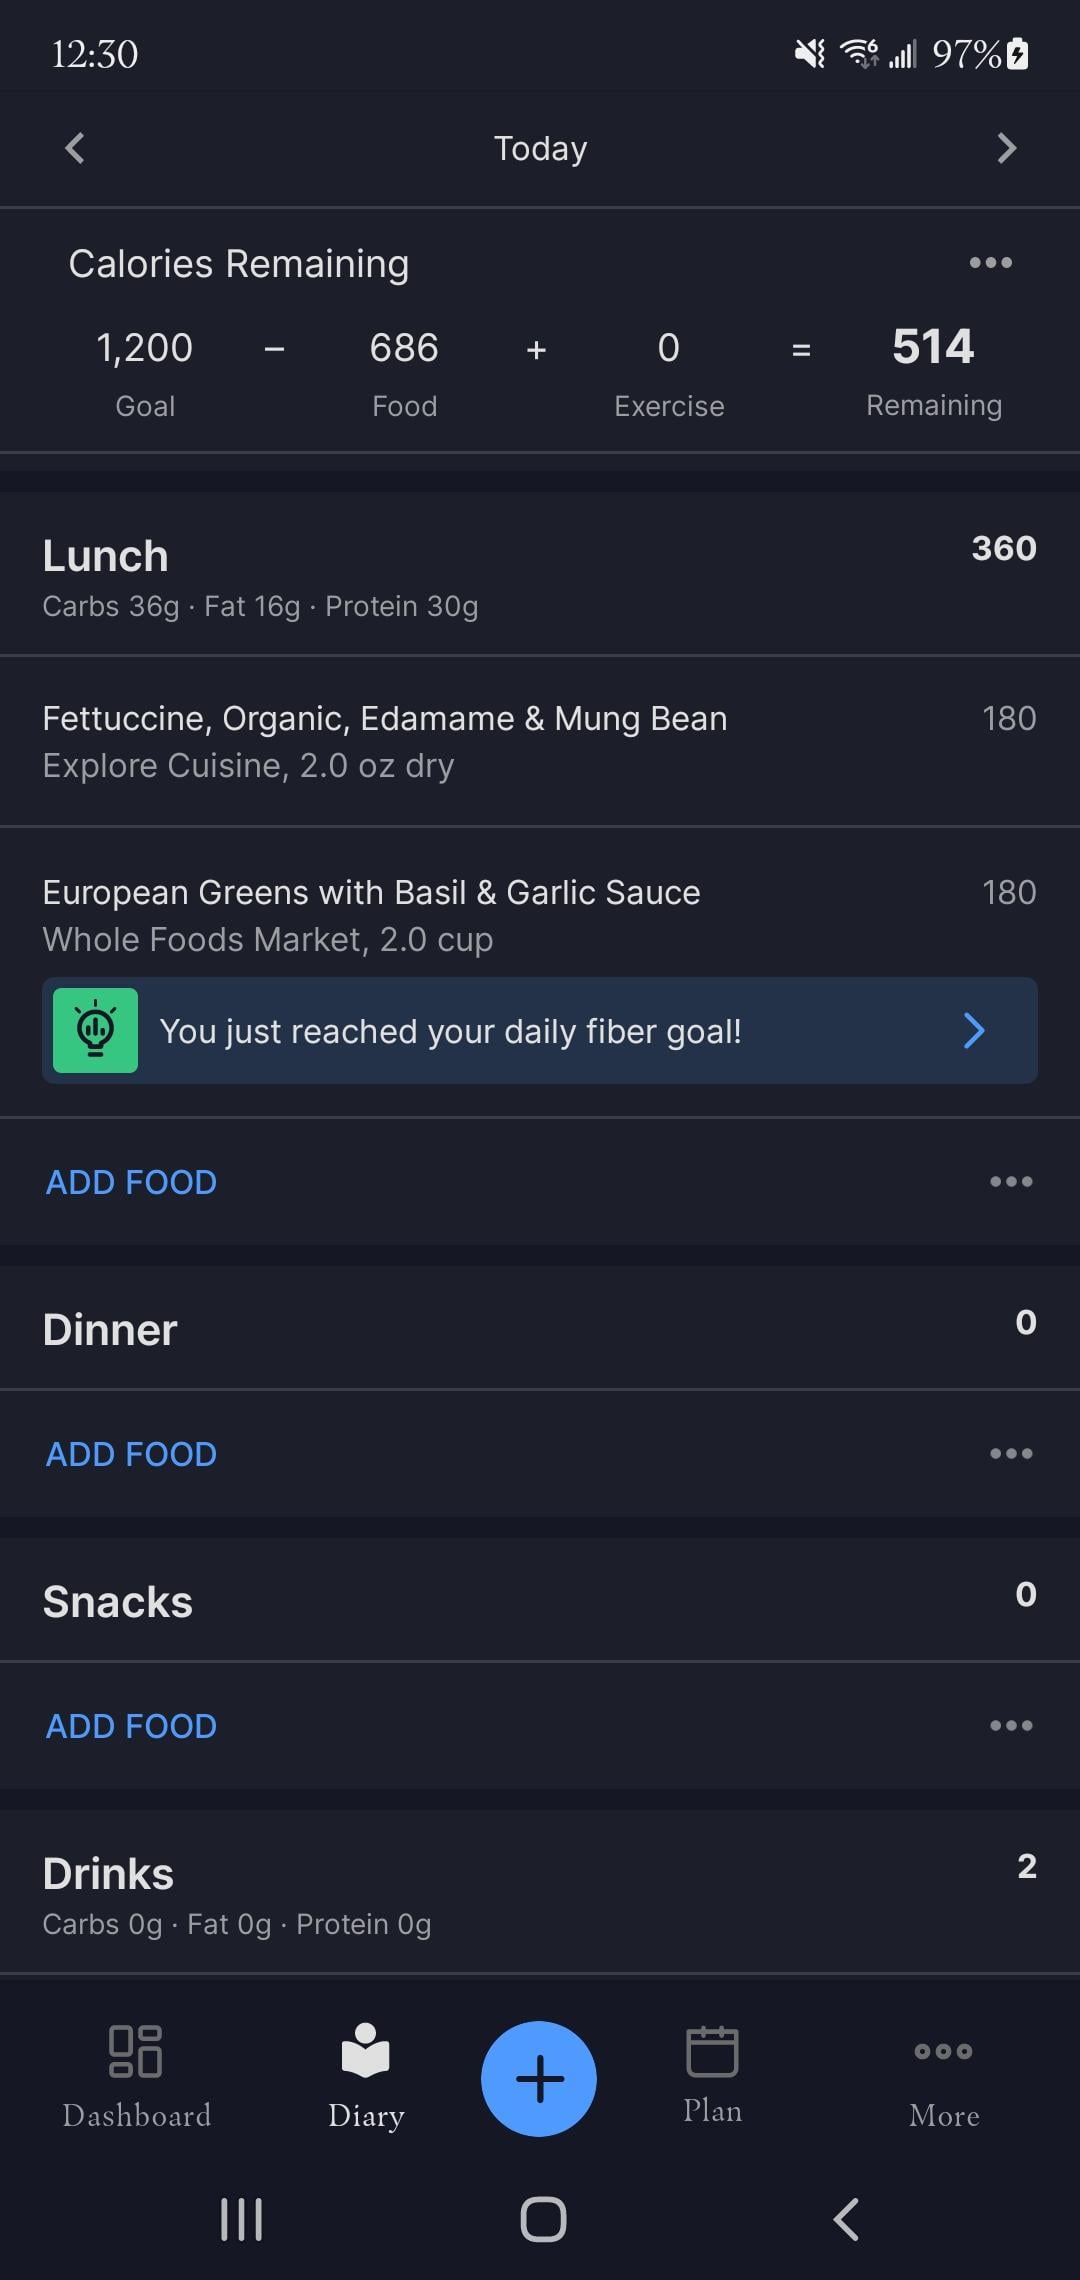Open European Greens with Basil entry
The height and width of the screenshot is (2280, 1080).
[x=371, y=914]
